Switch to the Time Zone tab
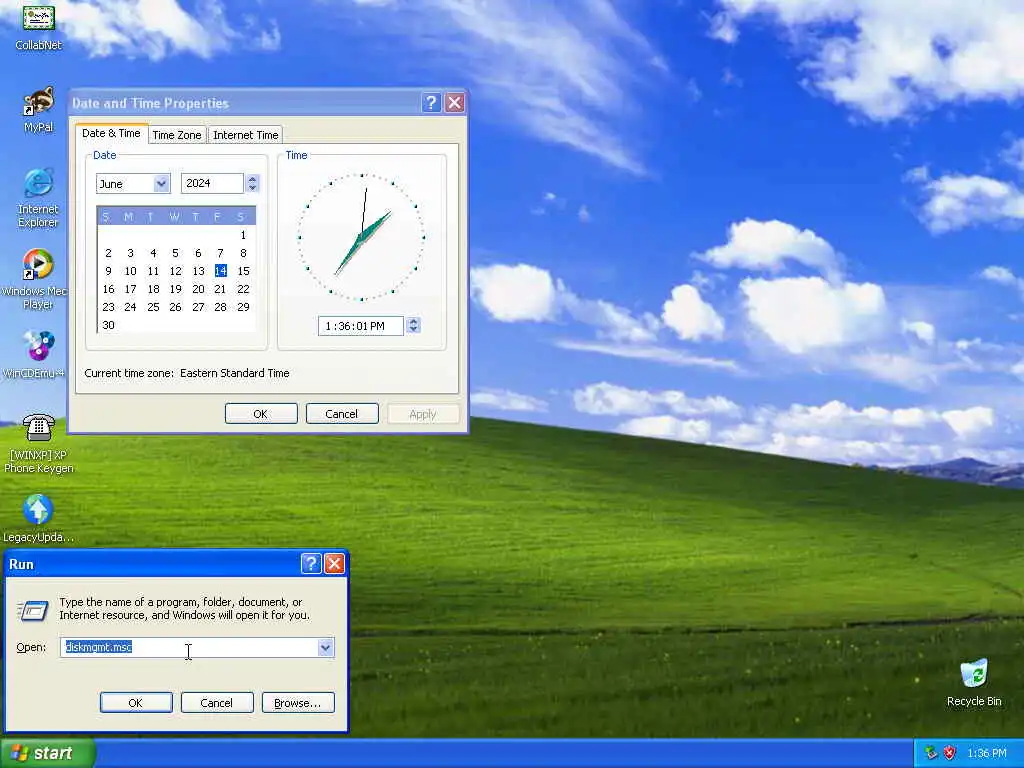 coord(177,135)
